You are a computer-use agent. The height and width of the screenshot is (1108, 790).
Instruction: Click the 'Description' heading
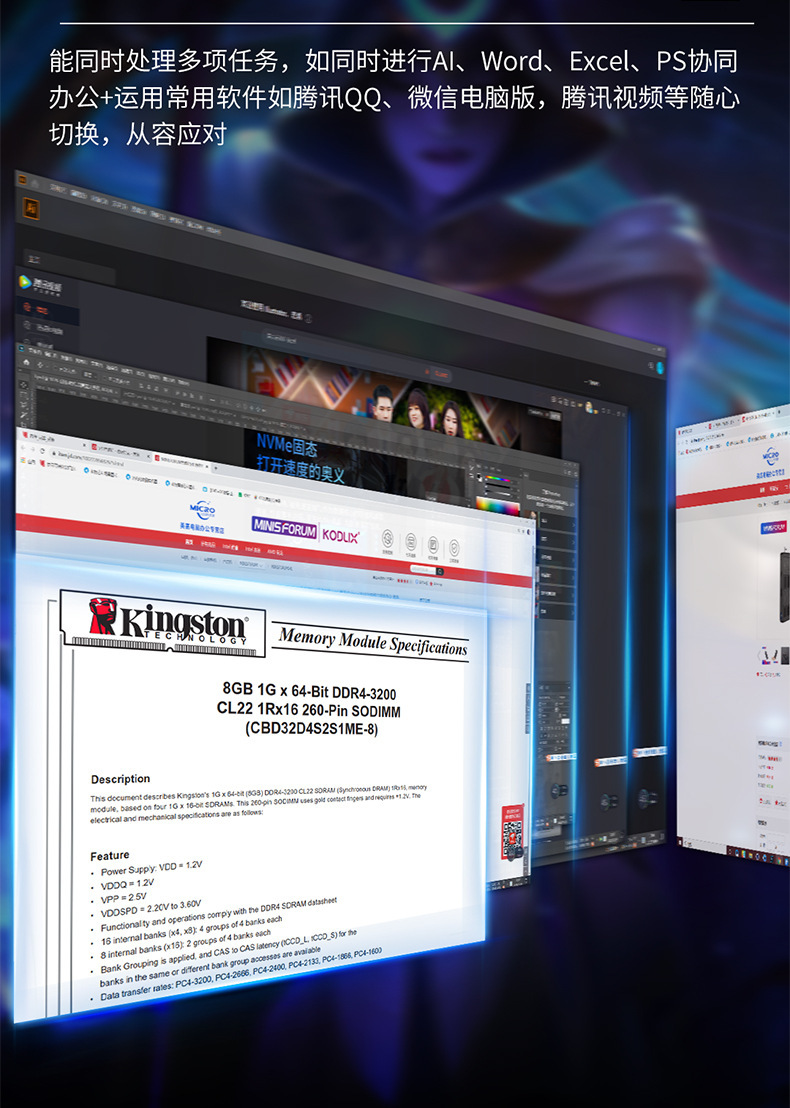coord(120,779)
